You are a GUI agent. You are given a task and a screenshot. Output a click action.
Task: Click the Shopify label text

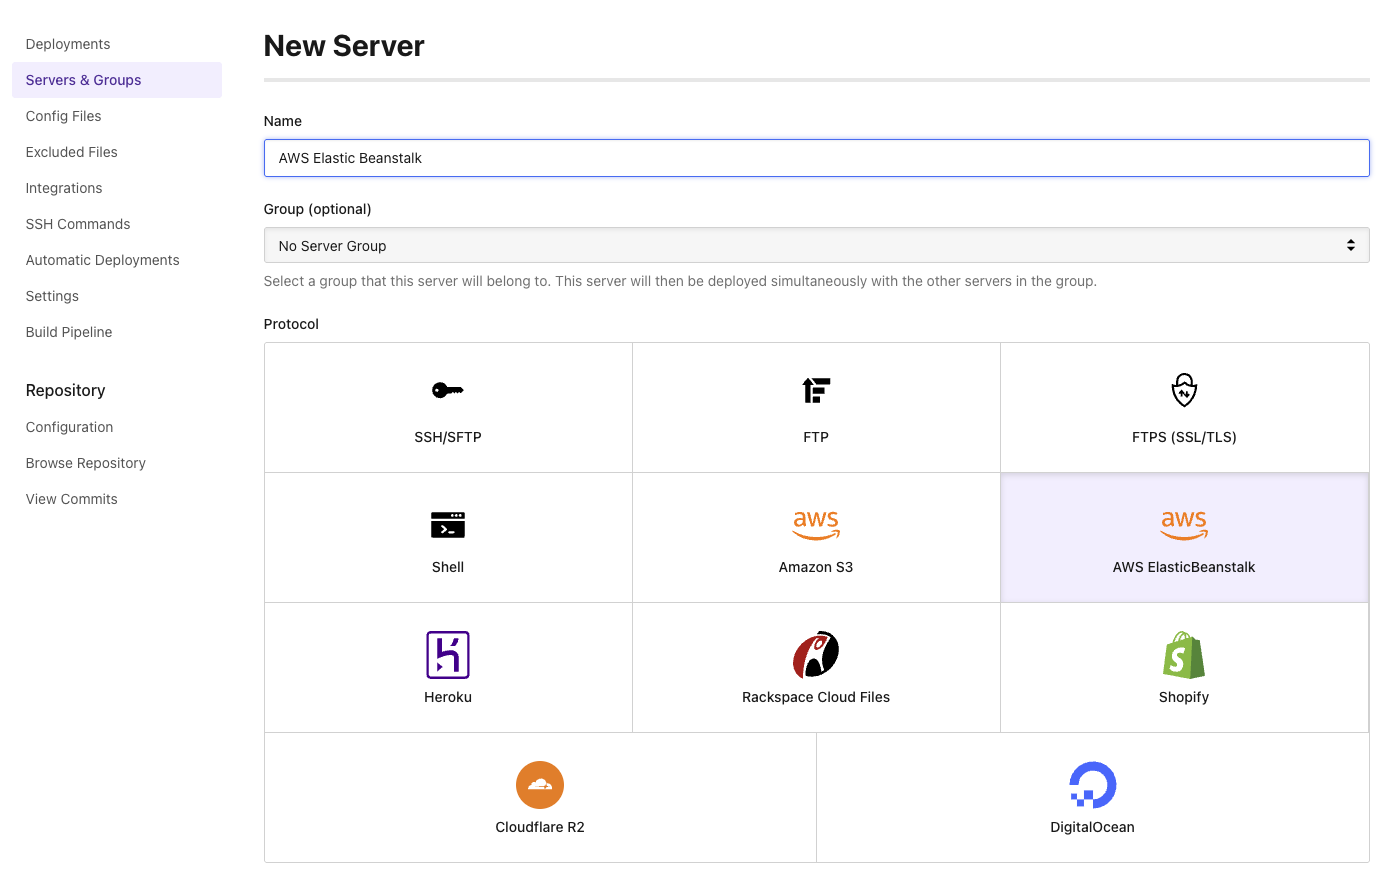tap(1184, 697)
